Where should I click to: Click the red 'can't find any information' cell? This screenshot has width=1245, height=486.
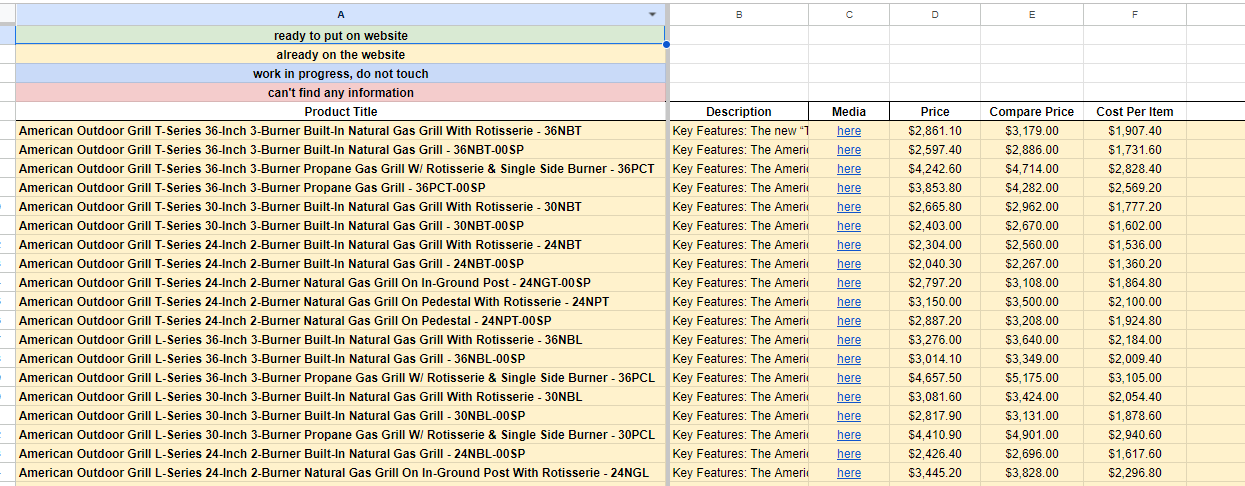pyautogui.click(x=341, y=93)
